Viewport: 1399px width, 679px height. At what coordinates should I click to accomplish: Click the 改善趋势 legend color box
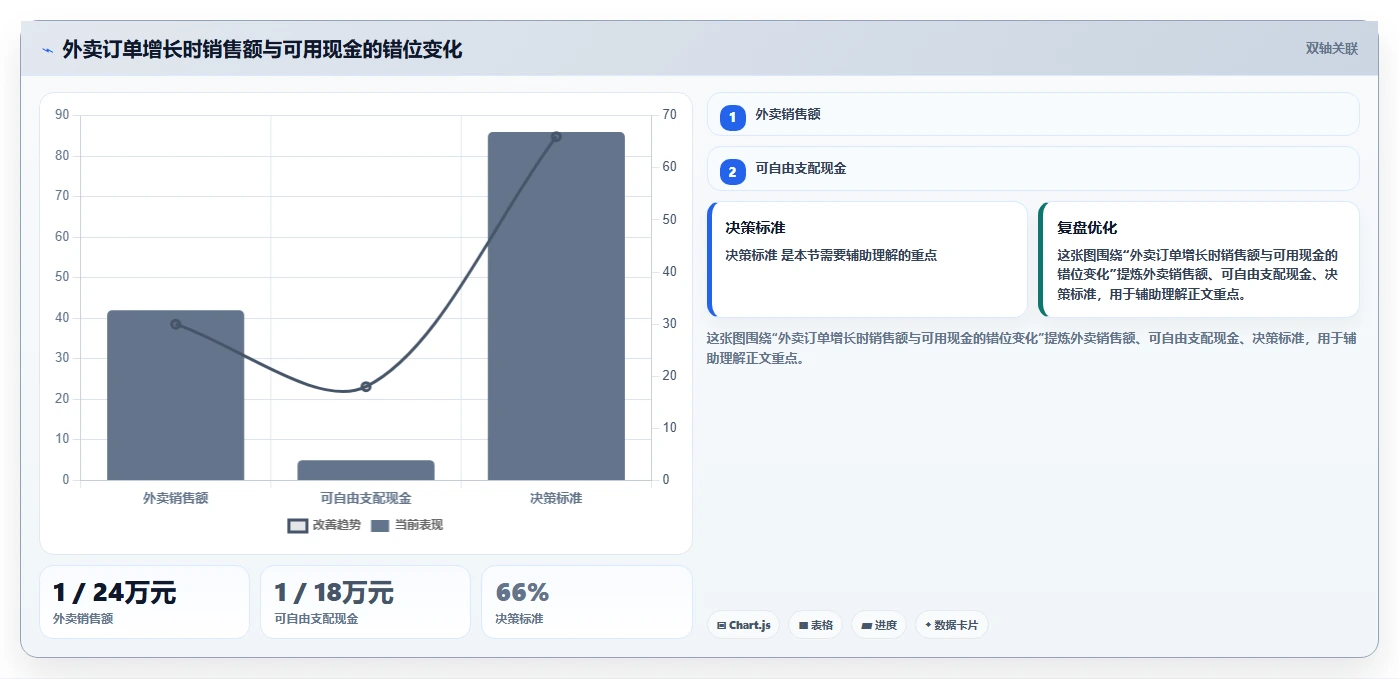click(x=297, y=526)
